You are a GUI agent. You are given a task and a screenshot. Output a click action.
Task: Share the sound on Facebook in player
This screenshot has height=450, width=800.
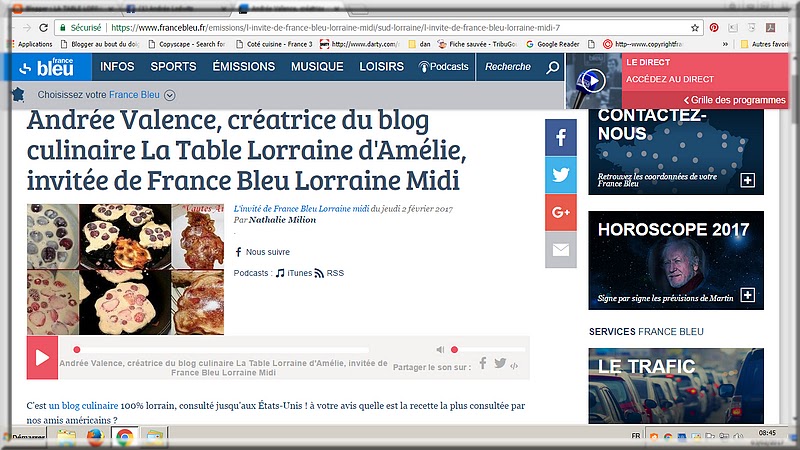(x=483, y=363)
